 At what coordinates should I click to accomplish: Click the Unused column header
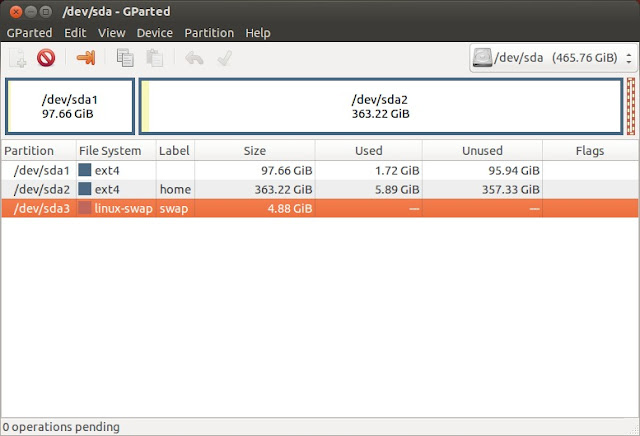pos(482,151)
